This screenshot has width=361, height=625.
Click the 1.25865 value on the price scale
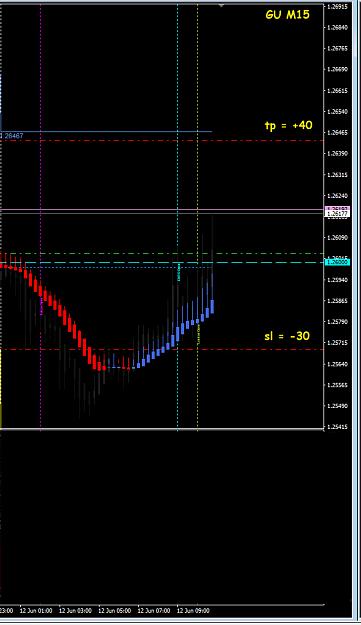point(337,301)
